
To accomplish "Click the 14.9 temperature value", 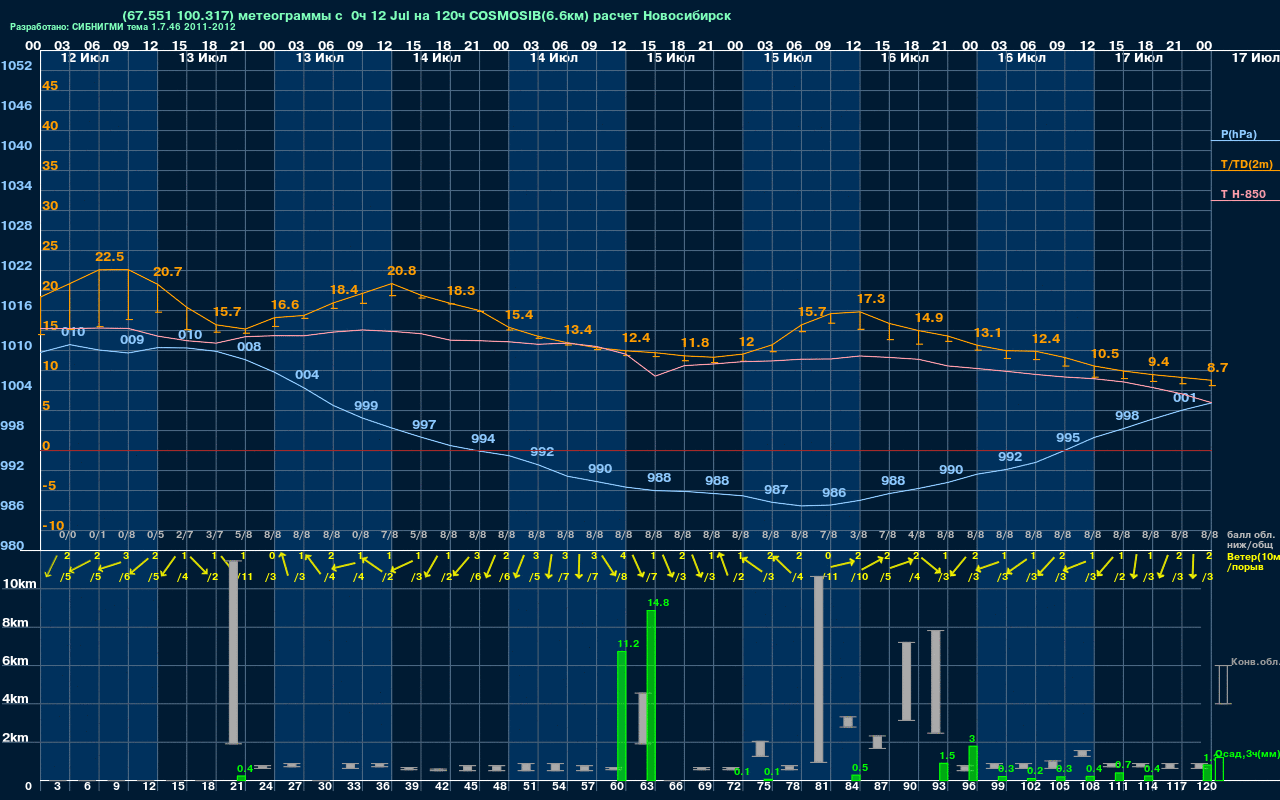I will coord(929,318).
